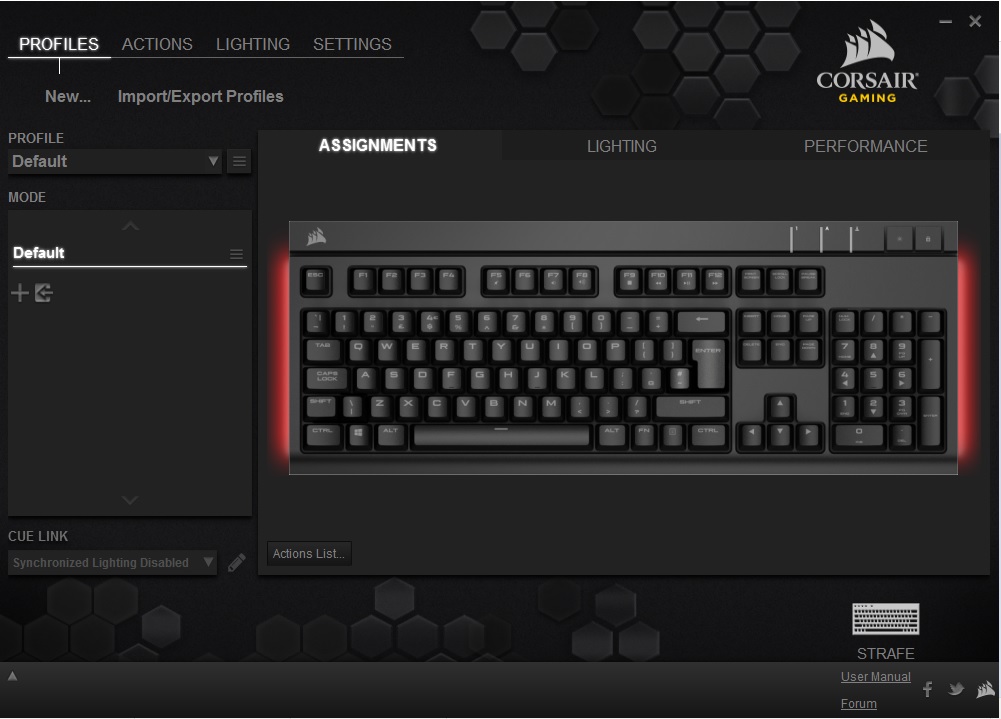Screen dimensions: 1001x719
Task: Click the import mode icon
Action: tap(43, 293)
